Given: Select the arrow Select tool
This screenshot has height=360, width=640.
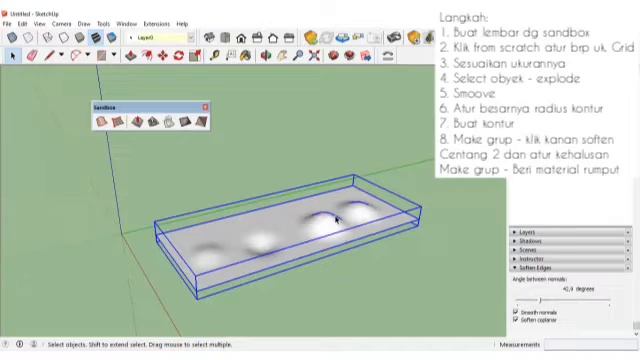Looking at the screenshot, I should click(13, 56).
